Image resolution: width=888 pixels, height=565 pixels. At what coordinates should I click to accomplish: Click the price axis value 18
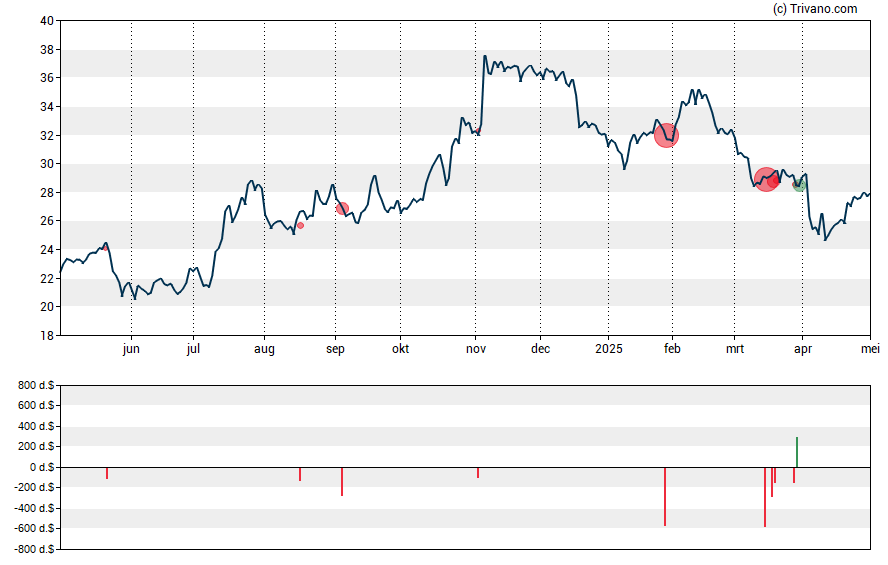47,336
